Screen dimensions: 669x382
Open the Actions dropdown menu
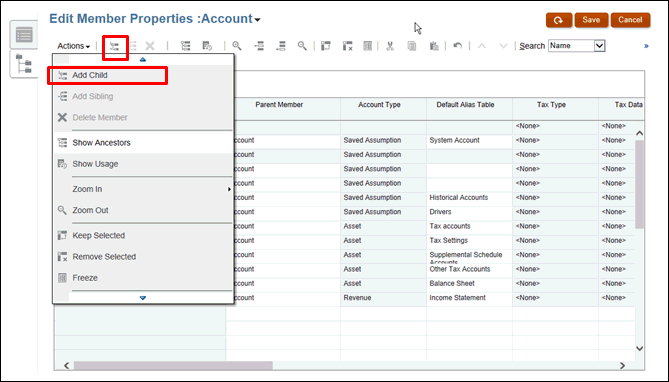coord(73,46)
